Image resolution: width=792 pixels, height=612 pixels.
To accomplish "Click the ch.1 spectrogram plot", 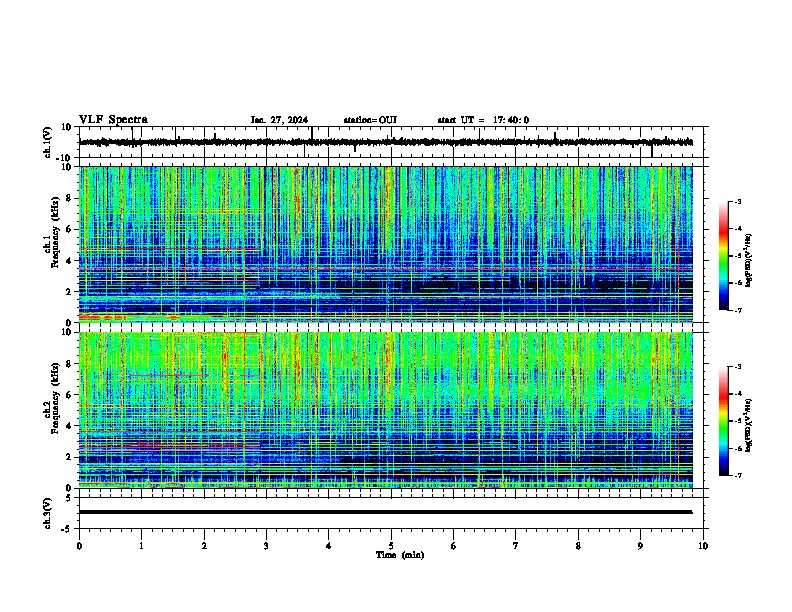I will (x=386, y=244).
